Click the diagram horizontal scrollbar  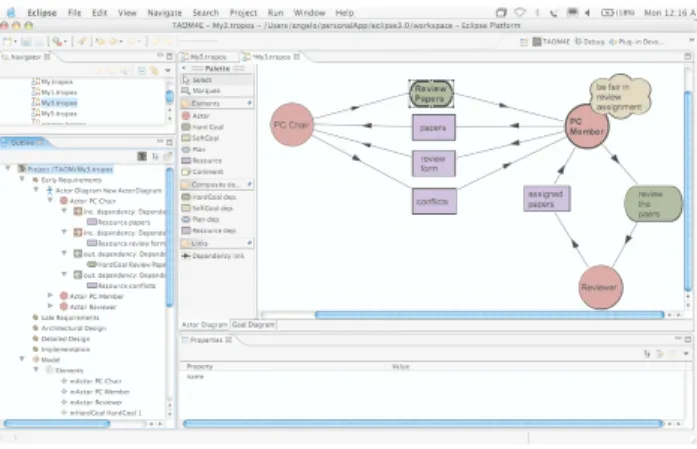click(489, 315)
